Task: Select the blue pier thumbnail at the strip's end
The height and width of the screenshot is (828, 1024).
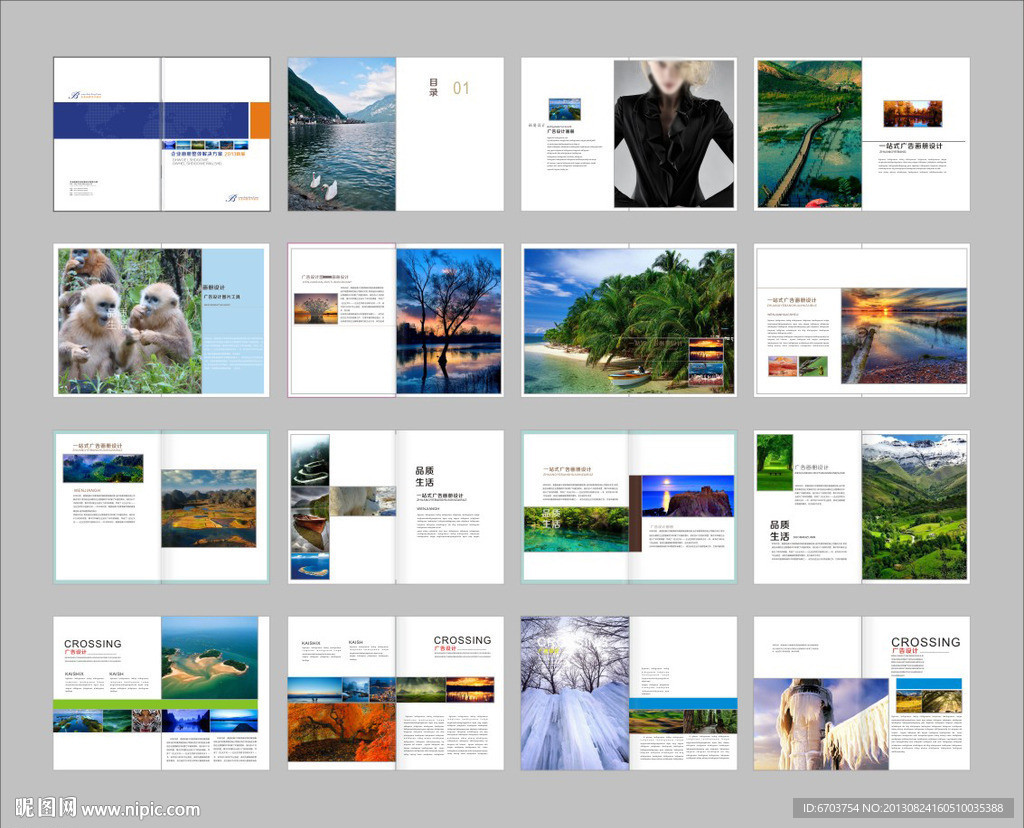Action: coord(234,721)
